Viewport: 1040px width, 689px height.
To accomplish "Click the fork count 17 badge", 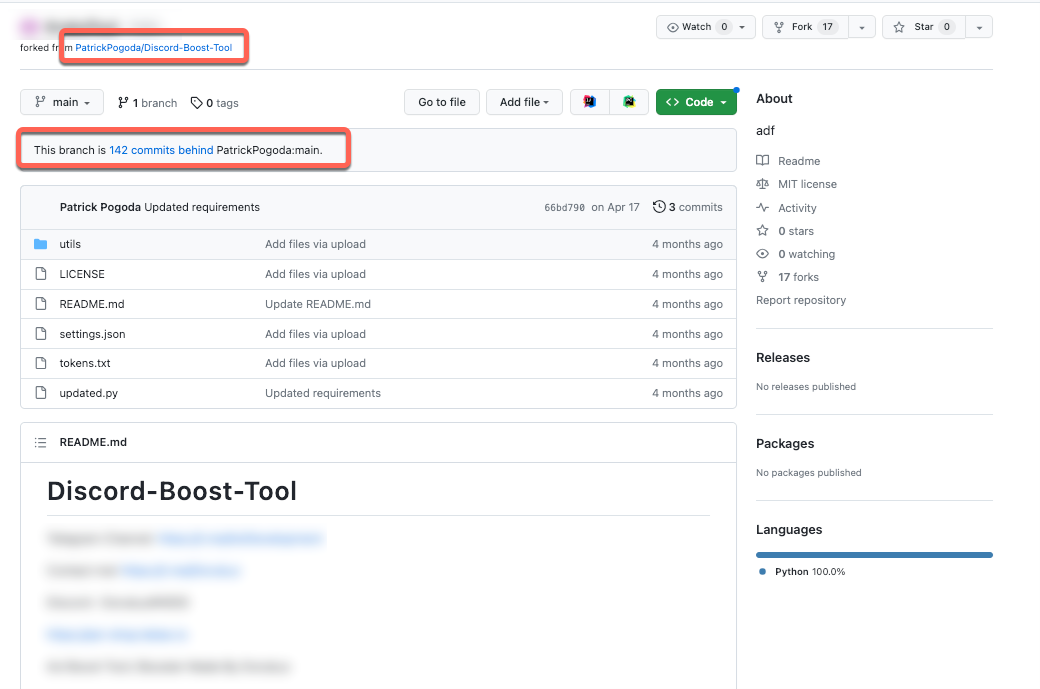I will [827, 27].
